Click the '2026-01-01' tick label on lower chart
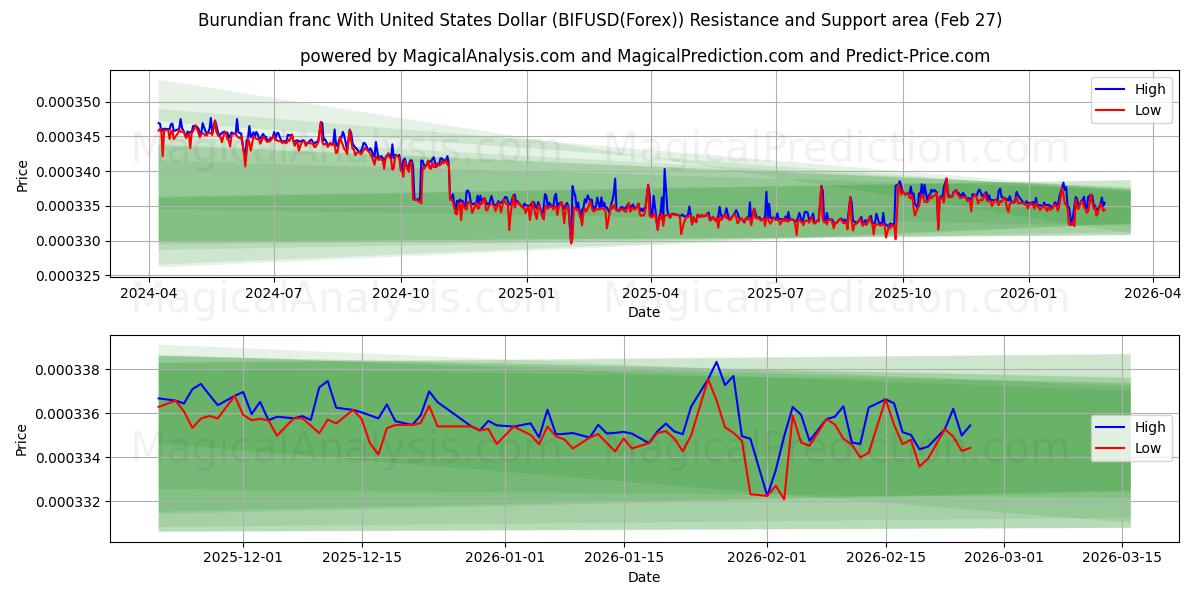The width and height of the screenshot is (1200, 600). pyautogui.click(x=504, y=559)
